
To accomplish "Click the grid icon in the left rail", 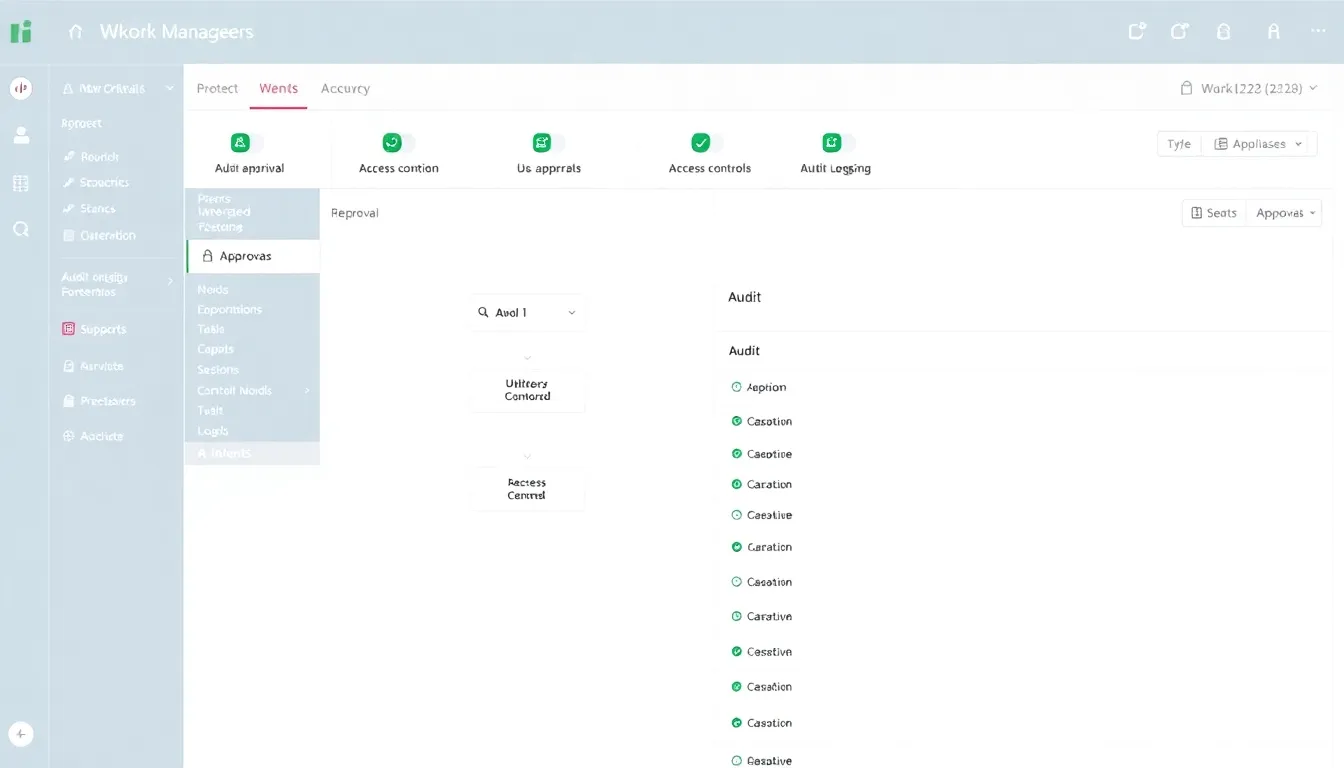I will 20,182.
